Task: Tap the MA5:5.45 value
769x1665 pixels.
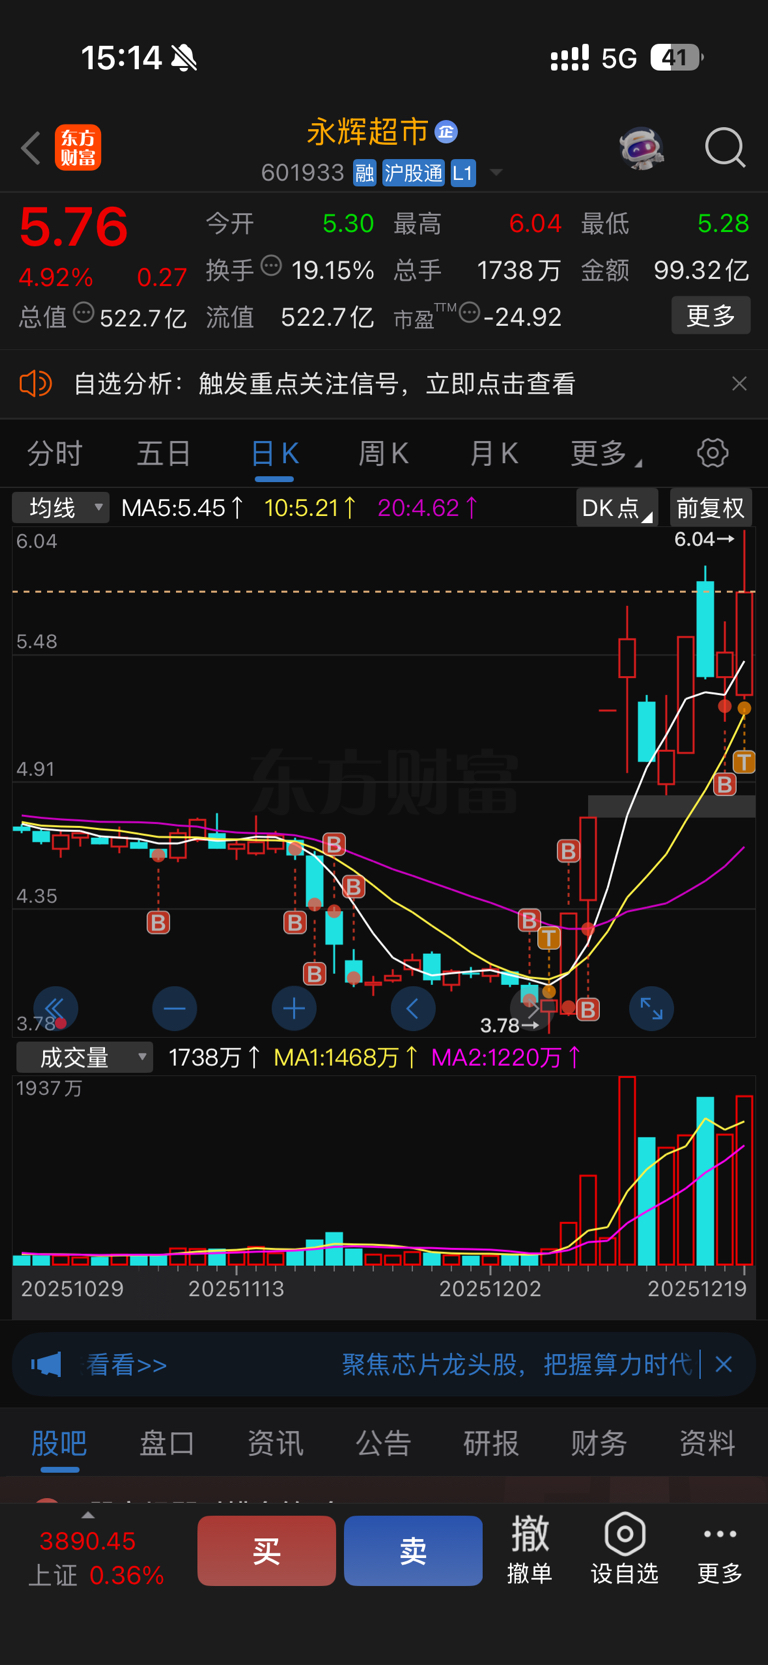Action: pos(182,508)
